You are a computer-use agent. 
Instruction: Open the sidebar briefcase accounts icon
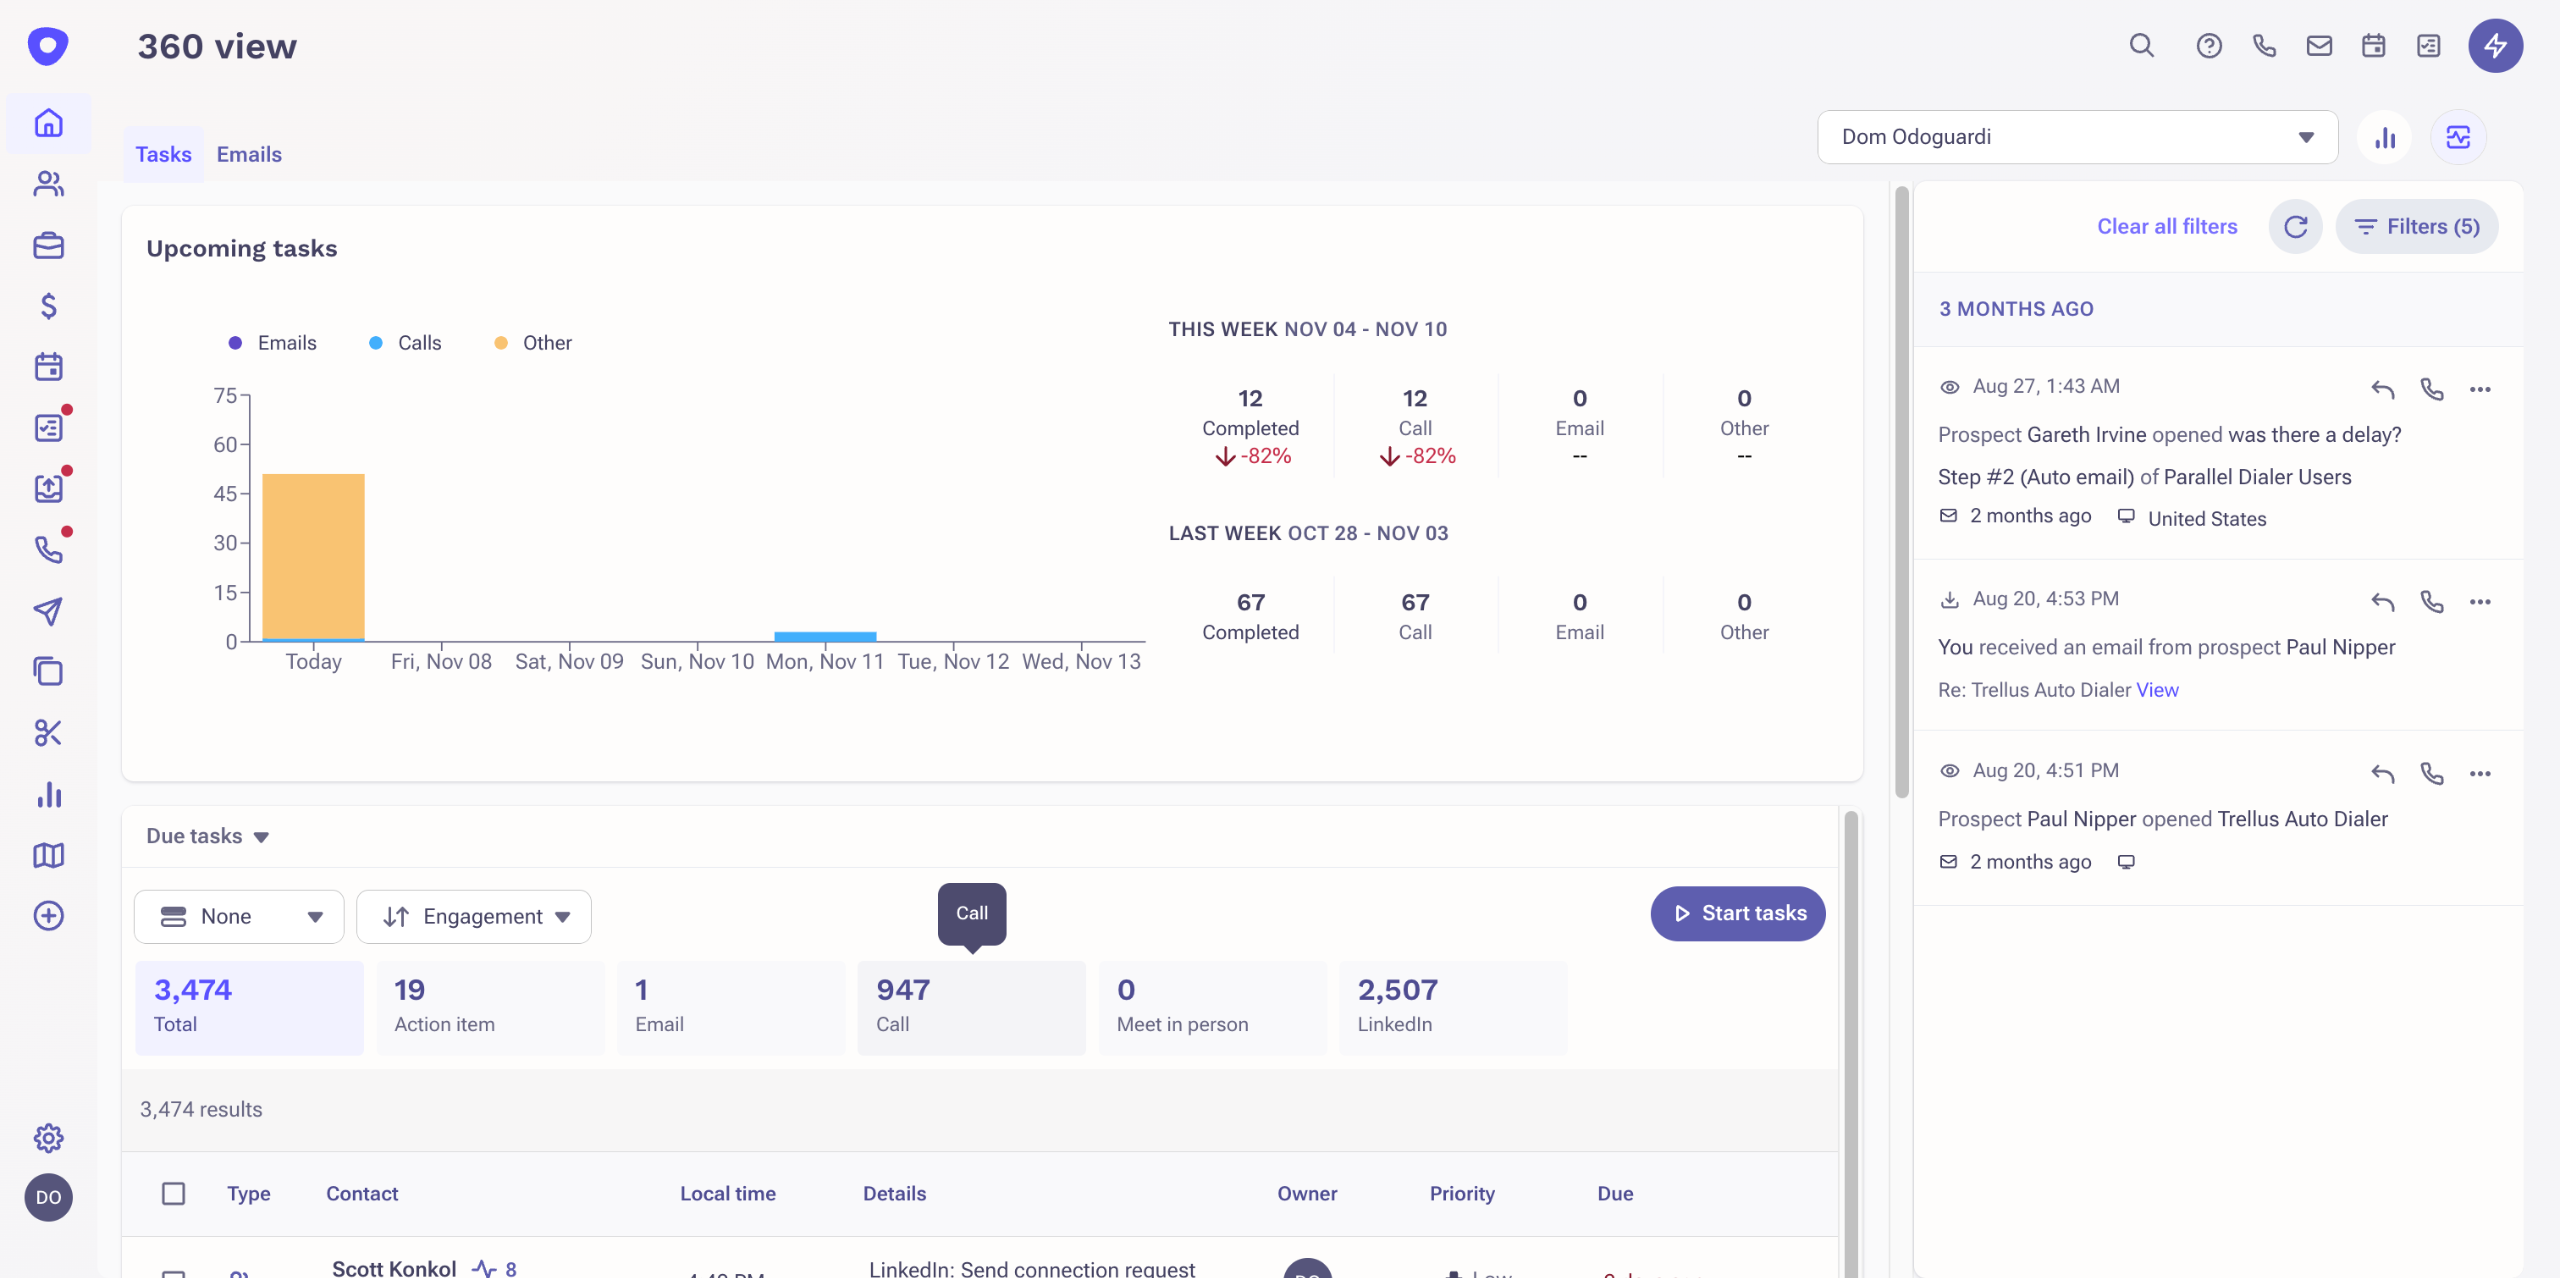pyautogui.click(x=48, y=246)
